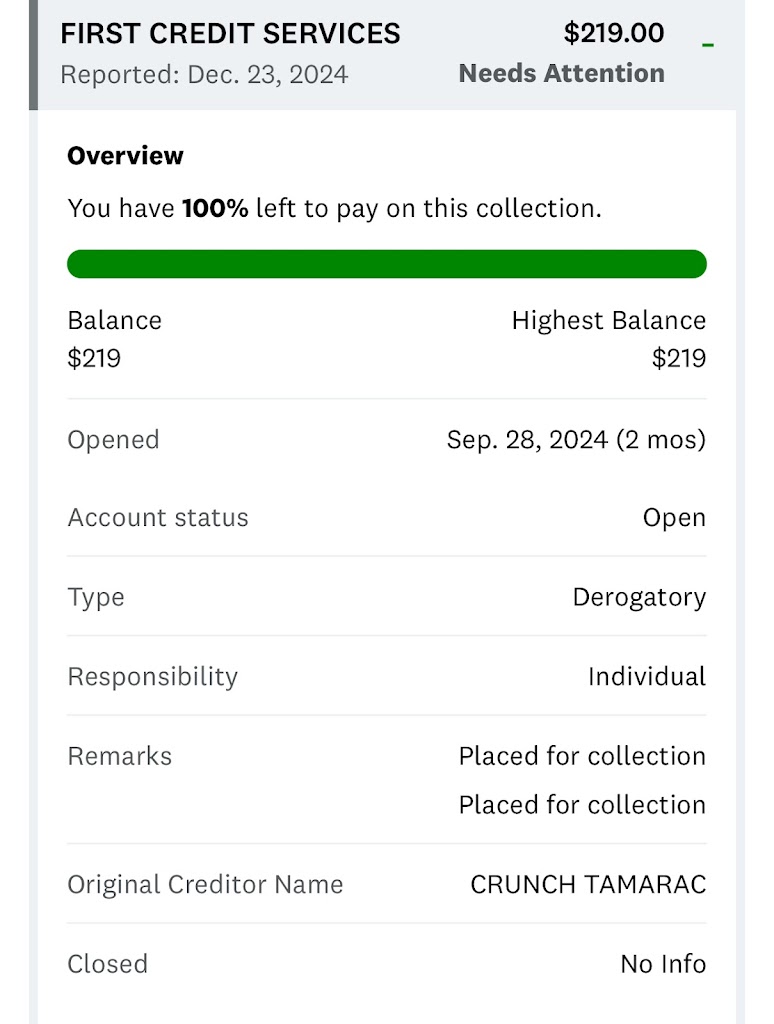Click the FIRST CREDIT SERVICES header title
Screen dimensions: 774x1024
coord(230,33)
